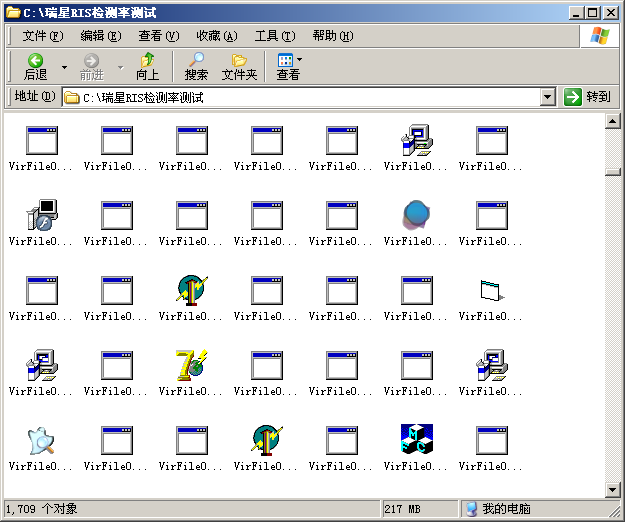
Task: Minimize the explorer window
Action: pyautogui.click(x=576, y=13)
